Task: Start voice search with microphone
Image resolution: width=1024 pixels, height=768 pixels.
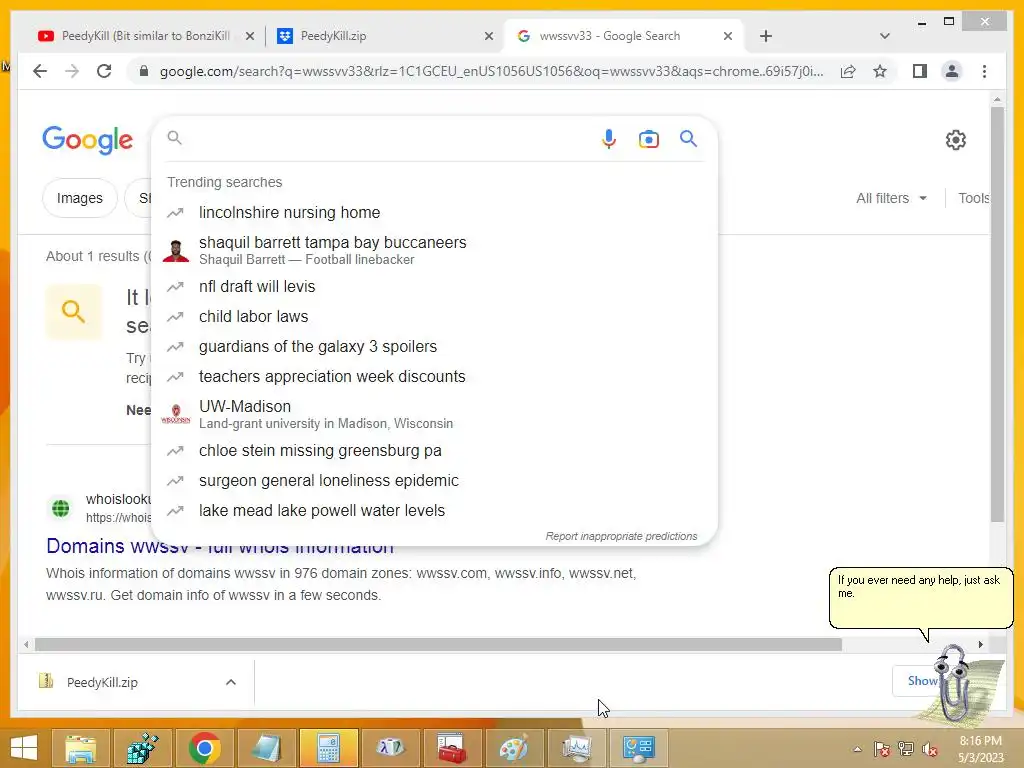Action: tap(608, 138)
